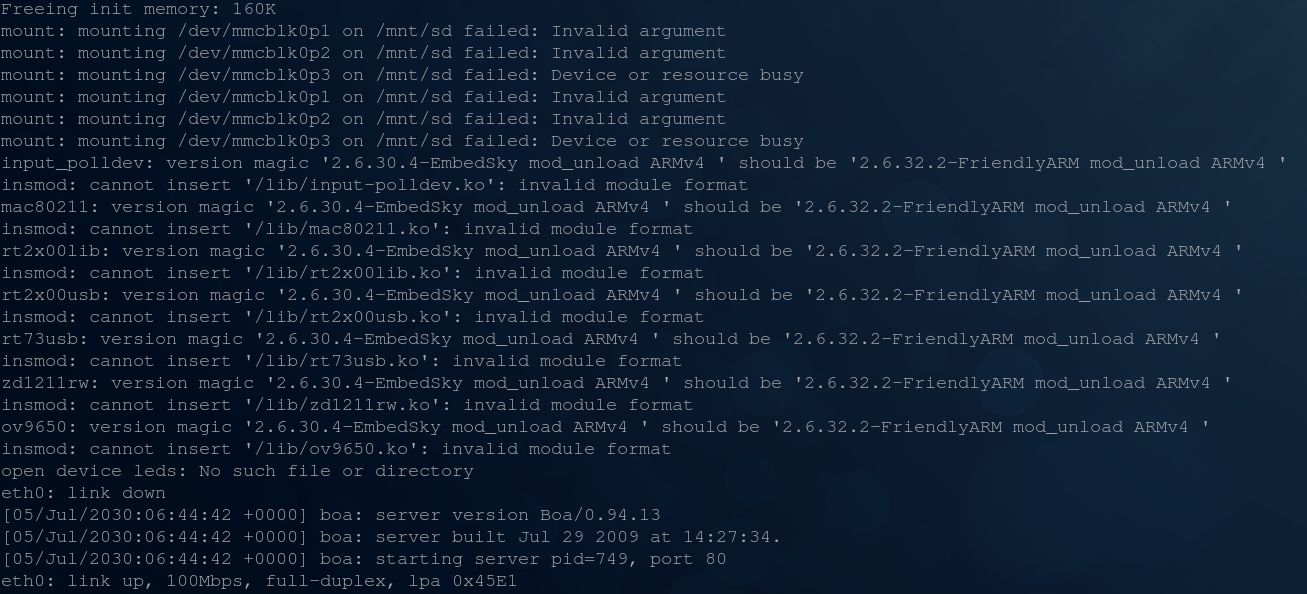Click the 'open device leds' error line
The image size is (1307, 594).
click(237, 471)
